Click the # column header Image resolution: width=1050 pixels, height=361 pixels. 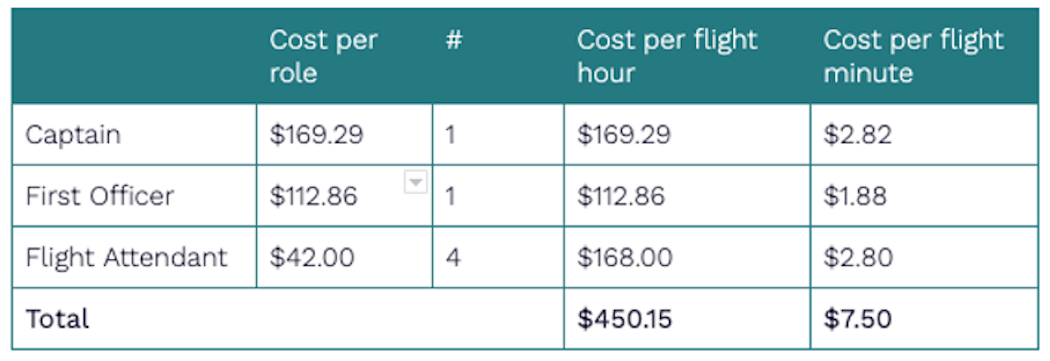[x=498, y=56]
